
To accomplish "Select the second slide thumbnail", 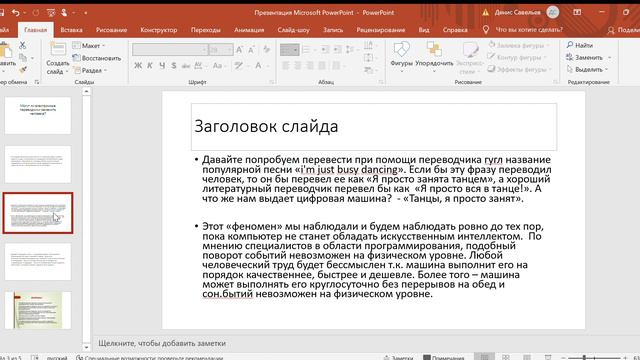I will [x=38, y=164].
